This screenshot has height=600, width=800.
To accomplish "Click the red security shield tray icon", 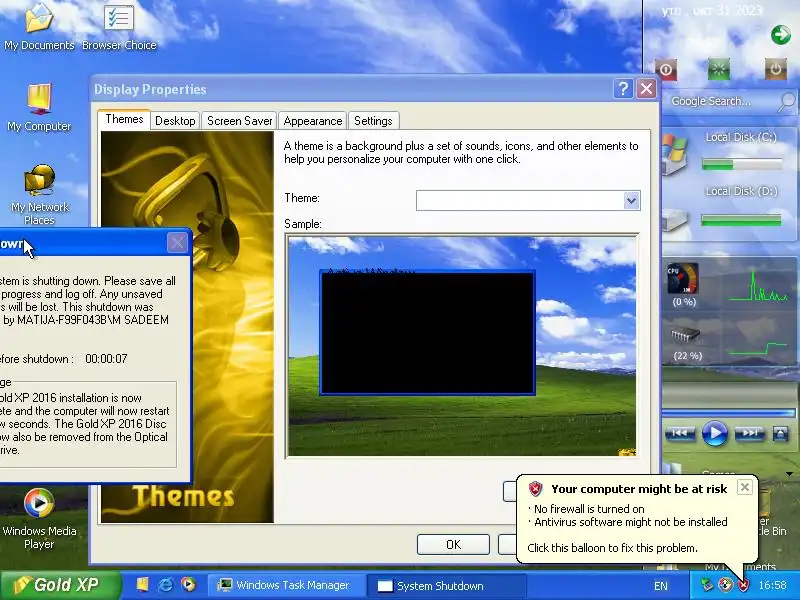I will pos(743,585).
